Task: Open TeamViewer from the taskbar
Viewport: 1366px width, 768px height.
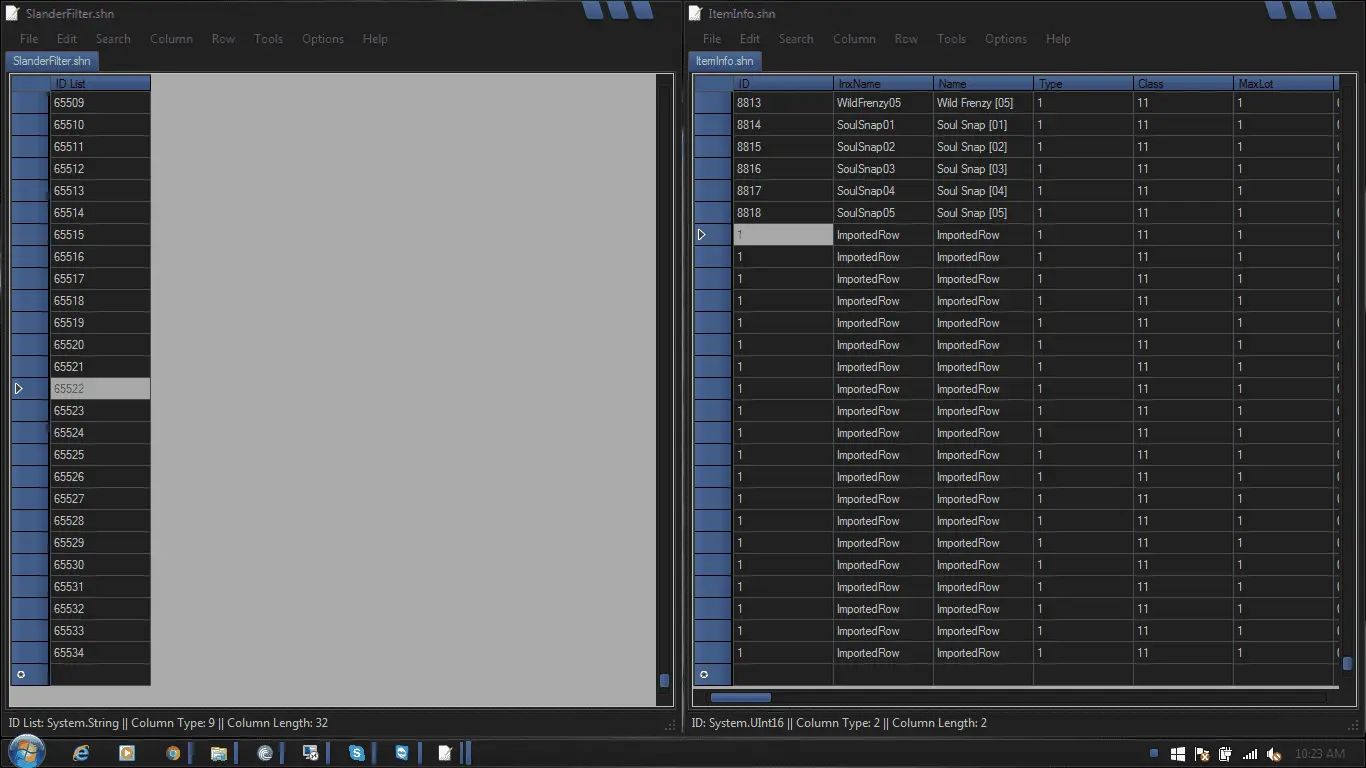Action: pos(401,753)
